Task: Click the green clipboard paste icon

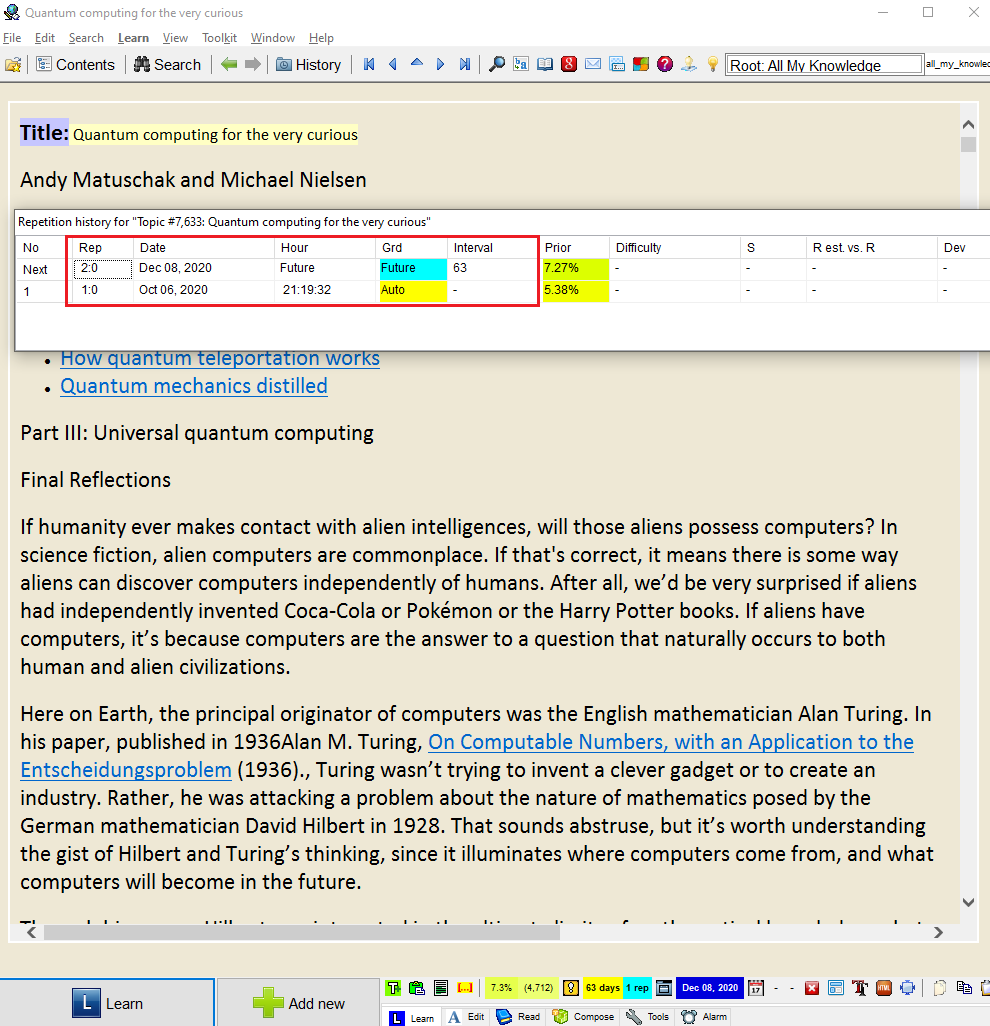Action: point(417,988)
